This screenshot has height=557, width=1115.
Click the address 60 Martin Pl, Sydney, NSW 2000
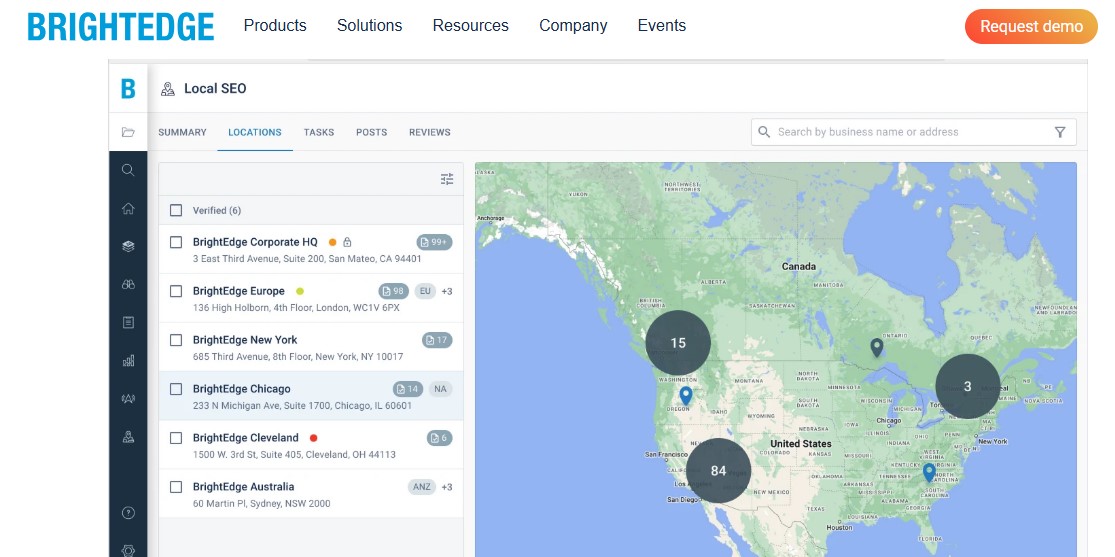262,504
